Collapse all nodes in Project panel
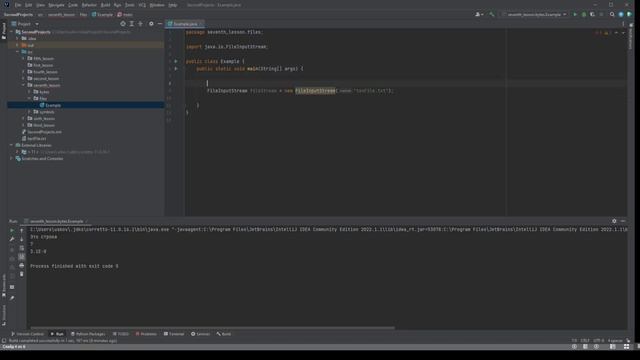Viewport: 640px width, 360px height. [x=140, y=24]
